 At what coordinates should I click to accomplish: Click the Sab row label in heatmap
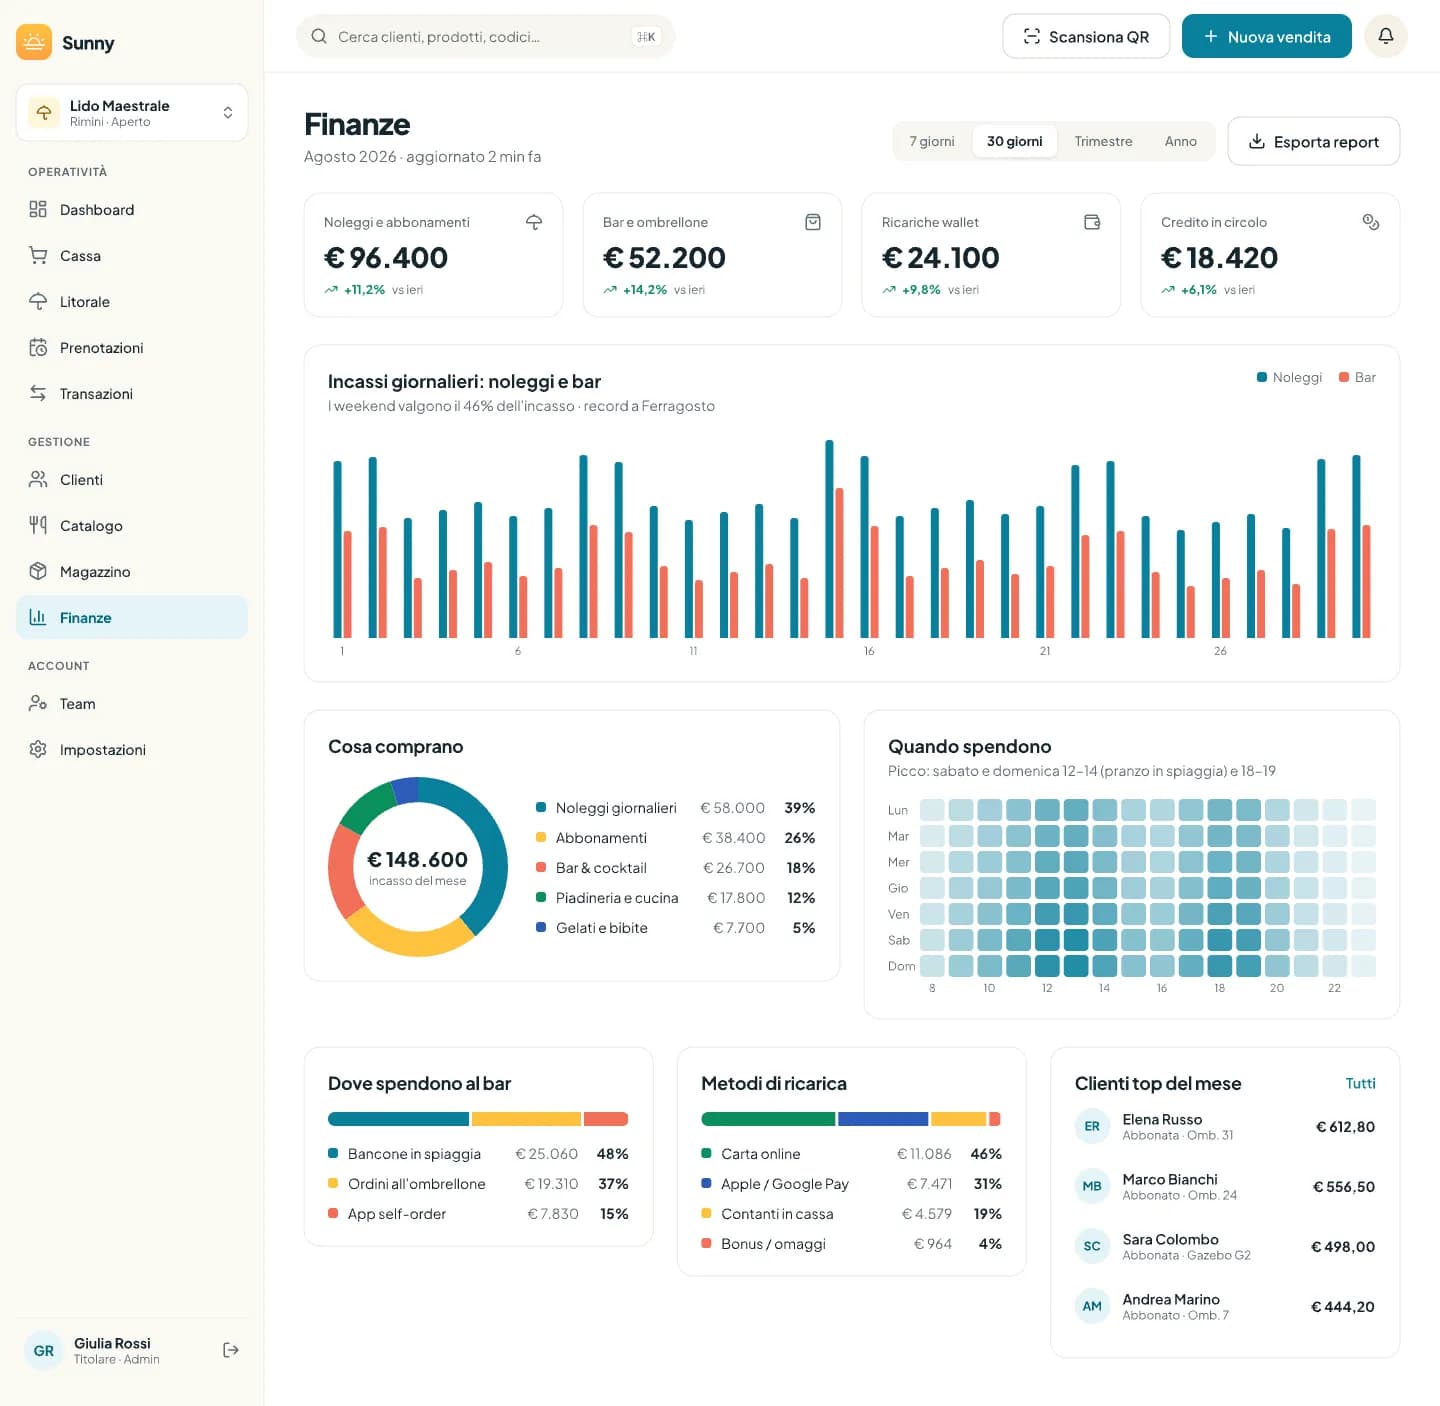(899, 940)
